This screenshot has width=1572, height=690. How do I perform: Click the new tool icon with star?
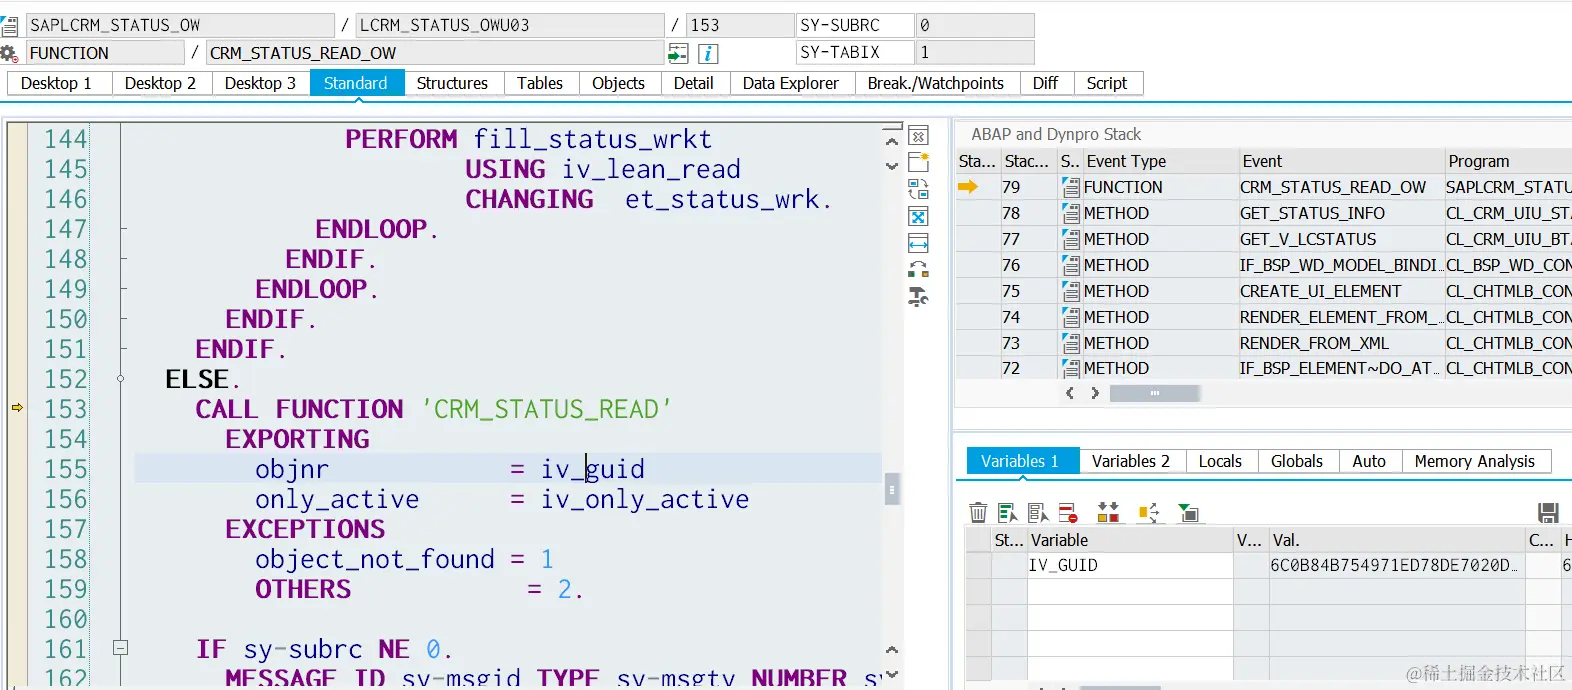coord(918,162)
